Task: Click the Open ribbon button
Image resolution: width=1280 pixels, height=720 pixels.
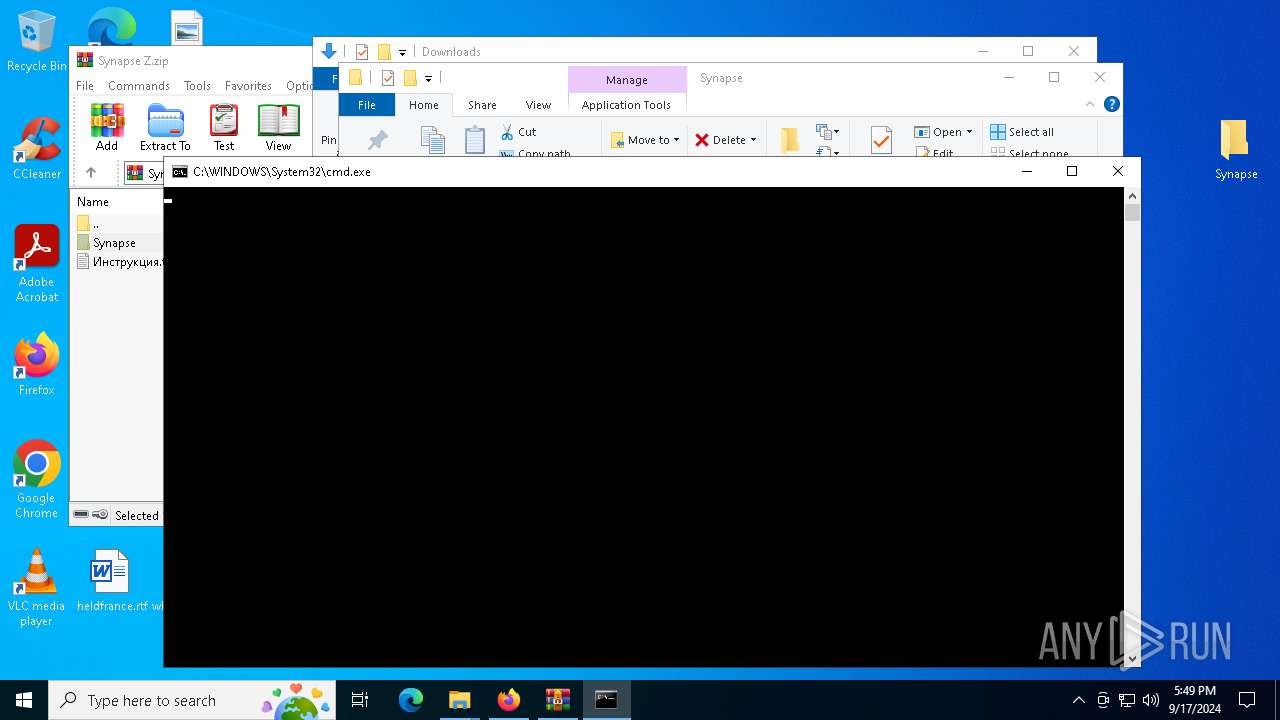Action: (x=938, y=132)
